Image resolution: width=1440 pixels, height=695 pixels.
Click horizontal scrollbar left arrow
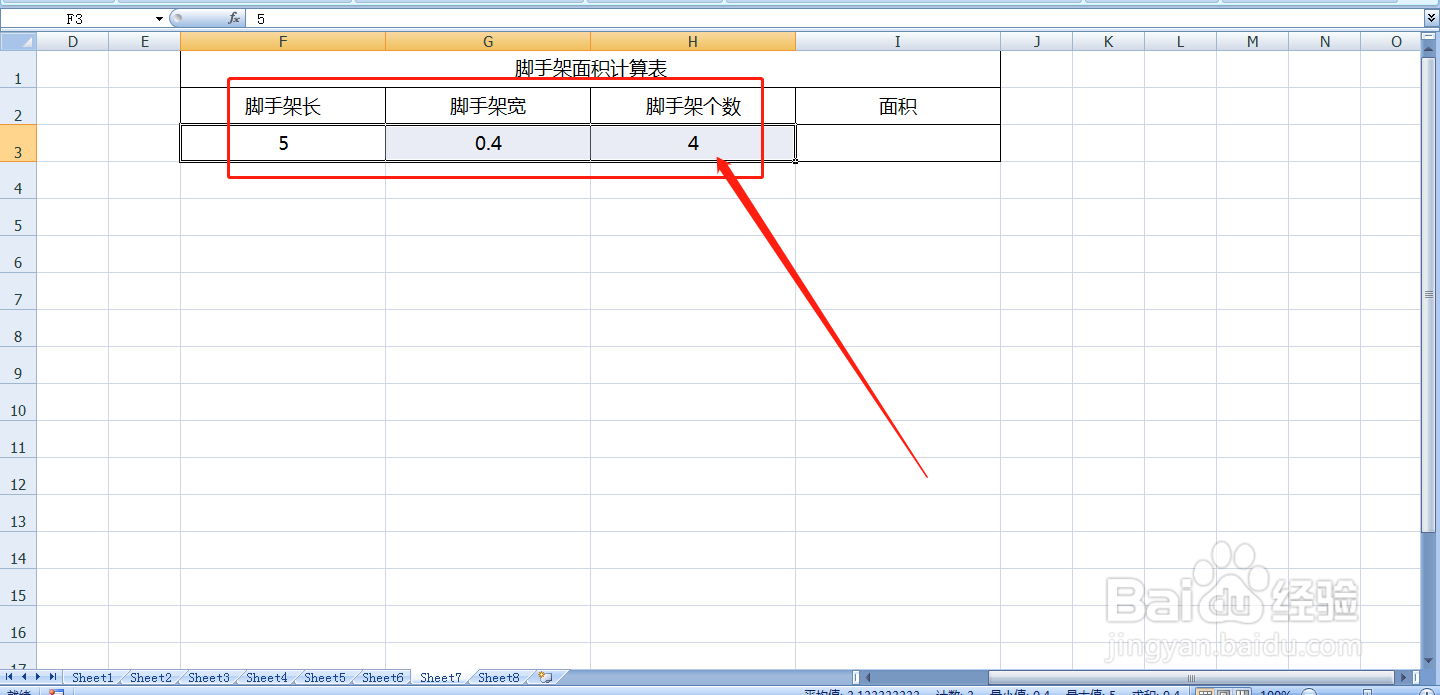(x=867, y=677)
